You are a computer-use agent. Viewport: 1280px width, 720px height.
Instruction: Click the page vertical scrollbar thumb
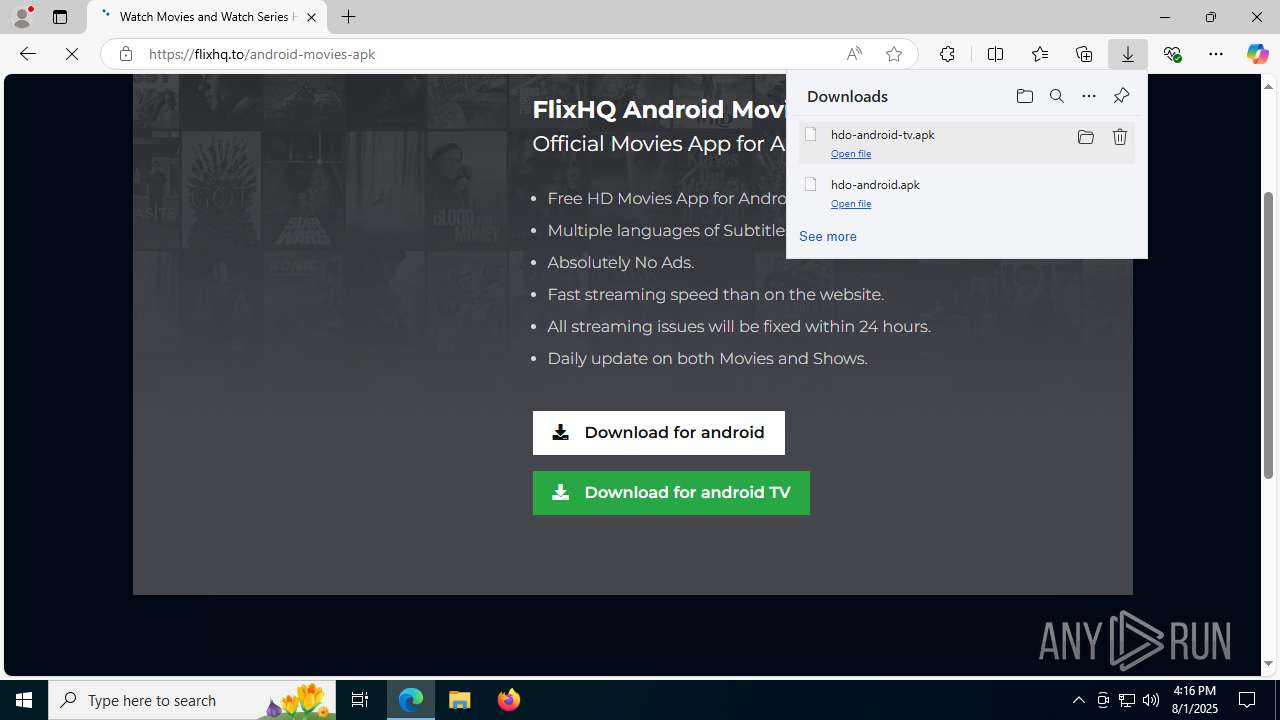click(x=1268, y=335)
